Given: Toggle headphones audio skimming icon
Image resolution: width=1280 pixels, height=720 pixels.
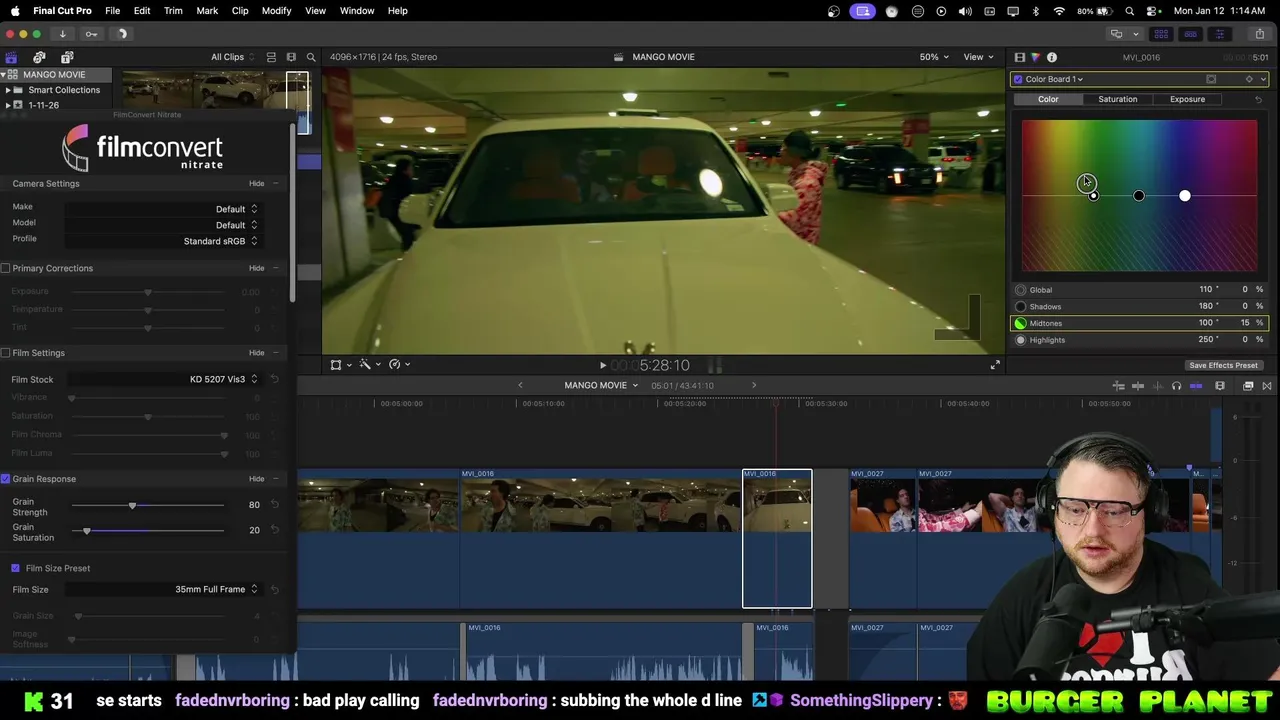Looking at the screenshot, I should click(x=1176, y=386).
